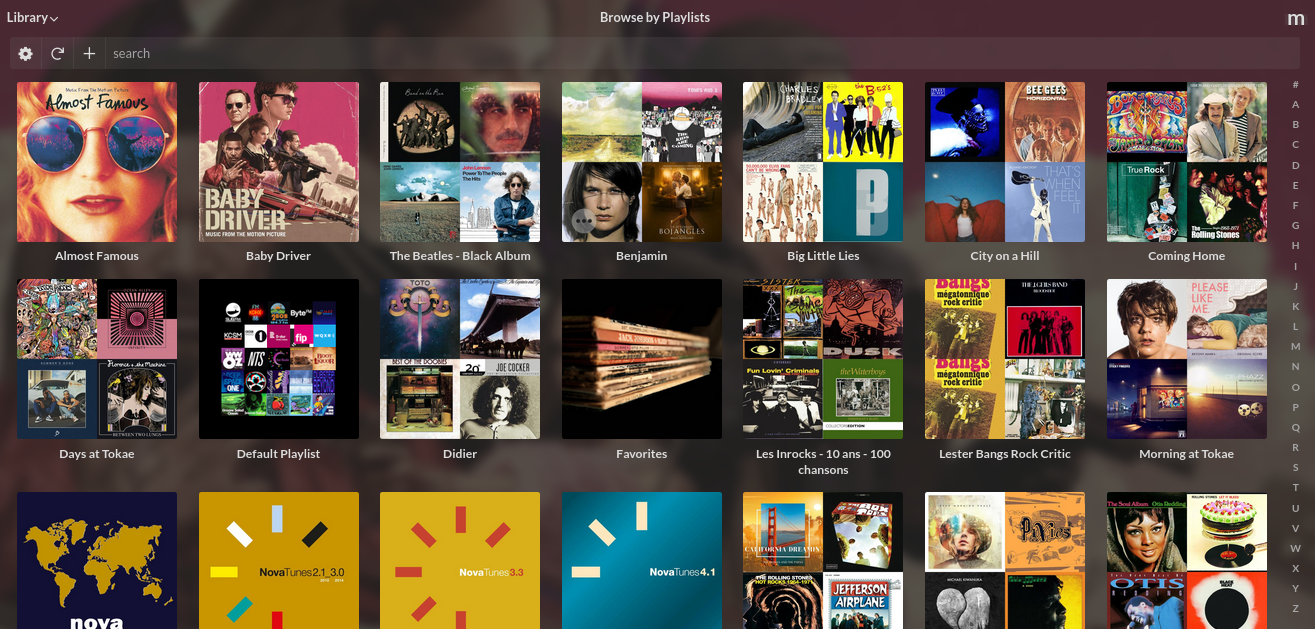This screenshot has width=1315, height=629.
Task: Click the 'Didier' title text
Action: [x=460, y=454]
